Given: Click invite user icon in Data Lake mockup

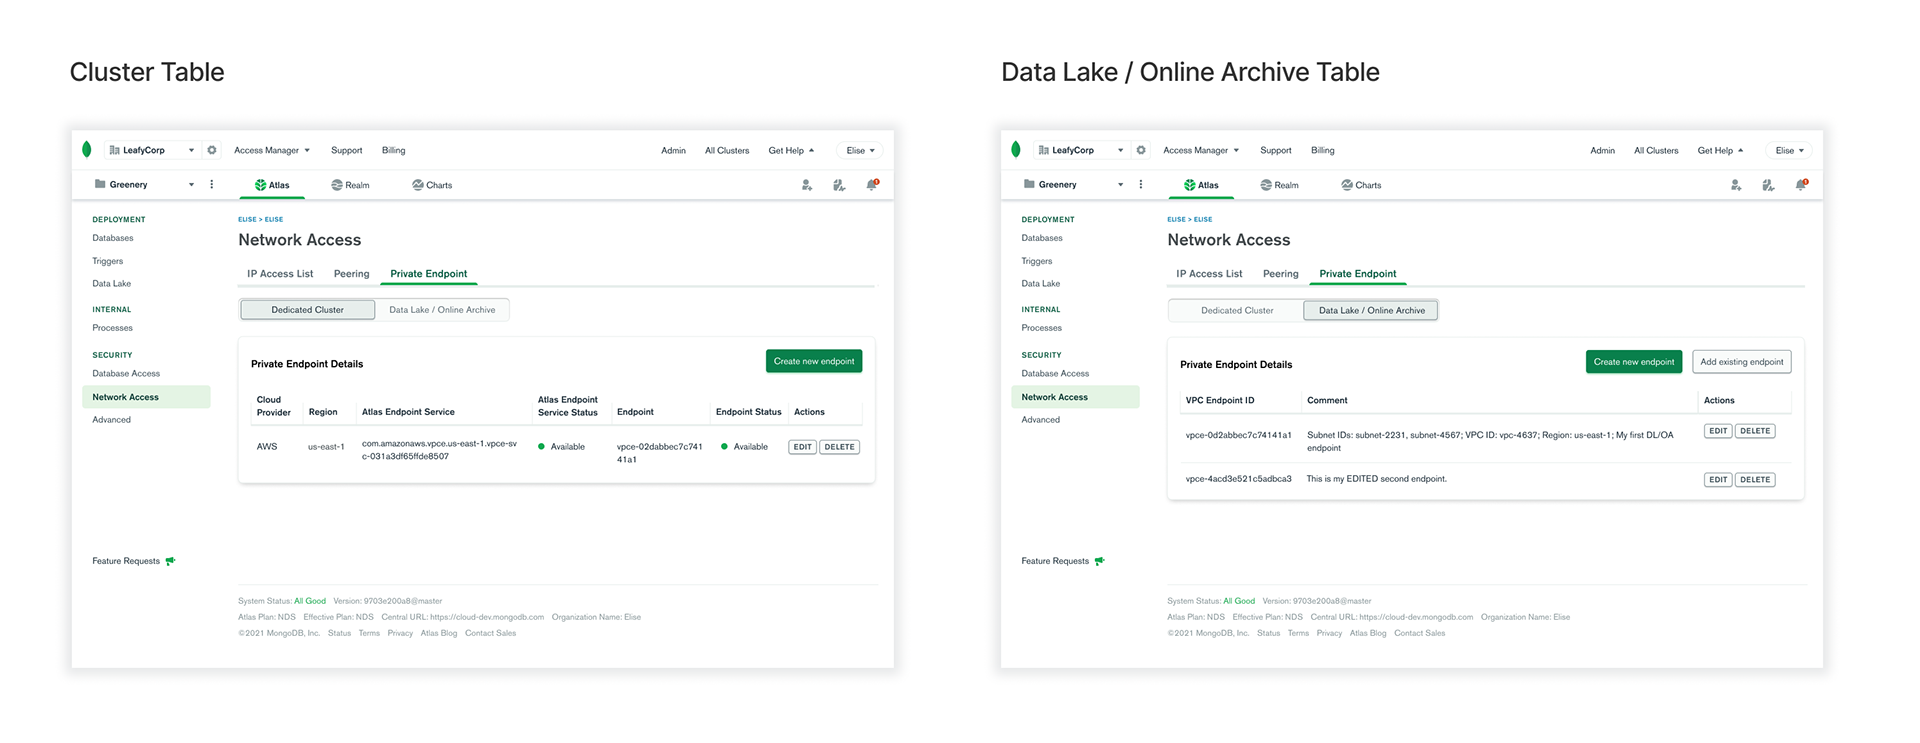Looking at the screenshot, I should (x=1736, y=185).
